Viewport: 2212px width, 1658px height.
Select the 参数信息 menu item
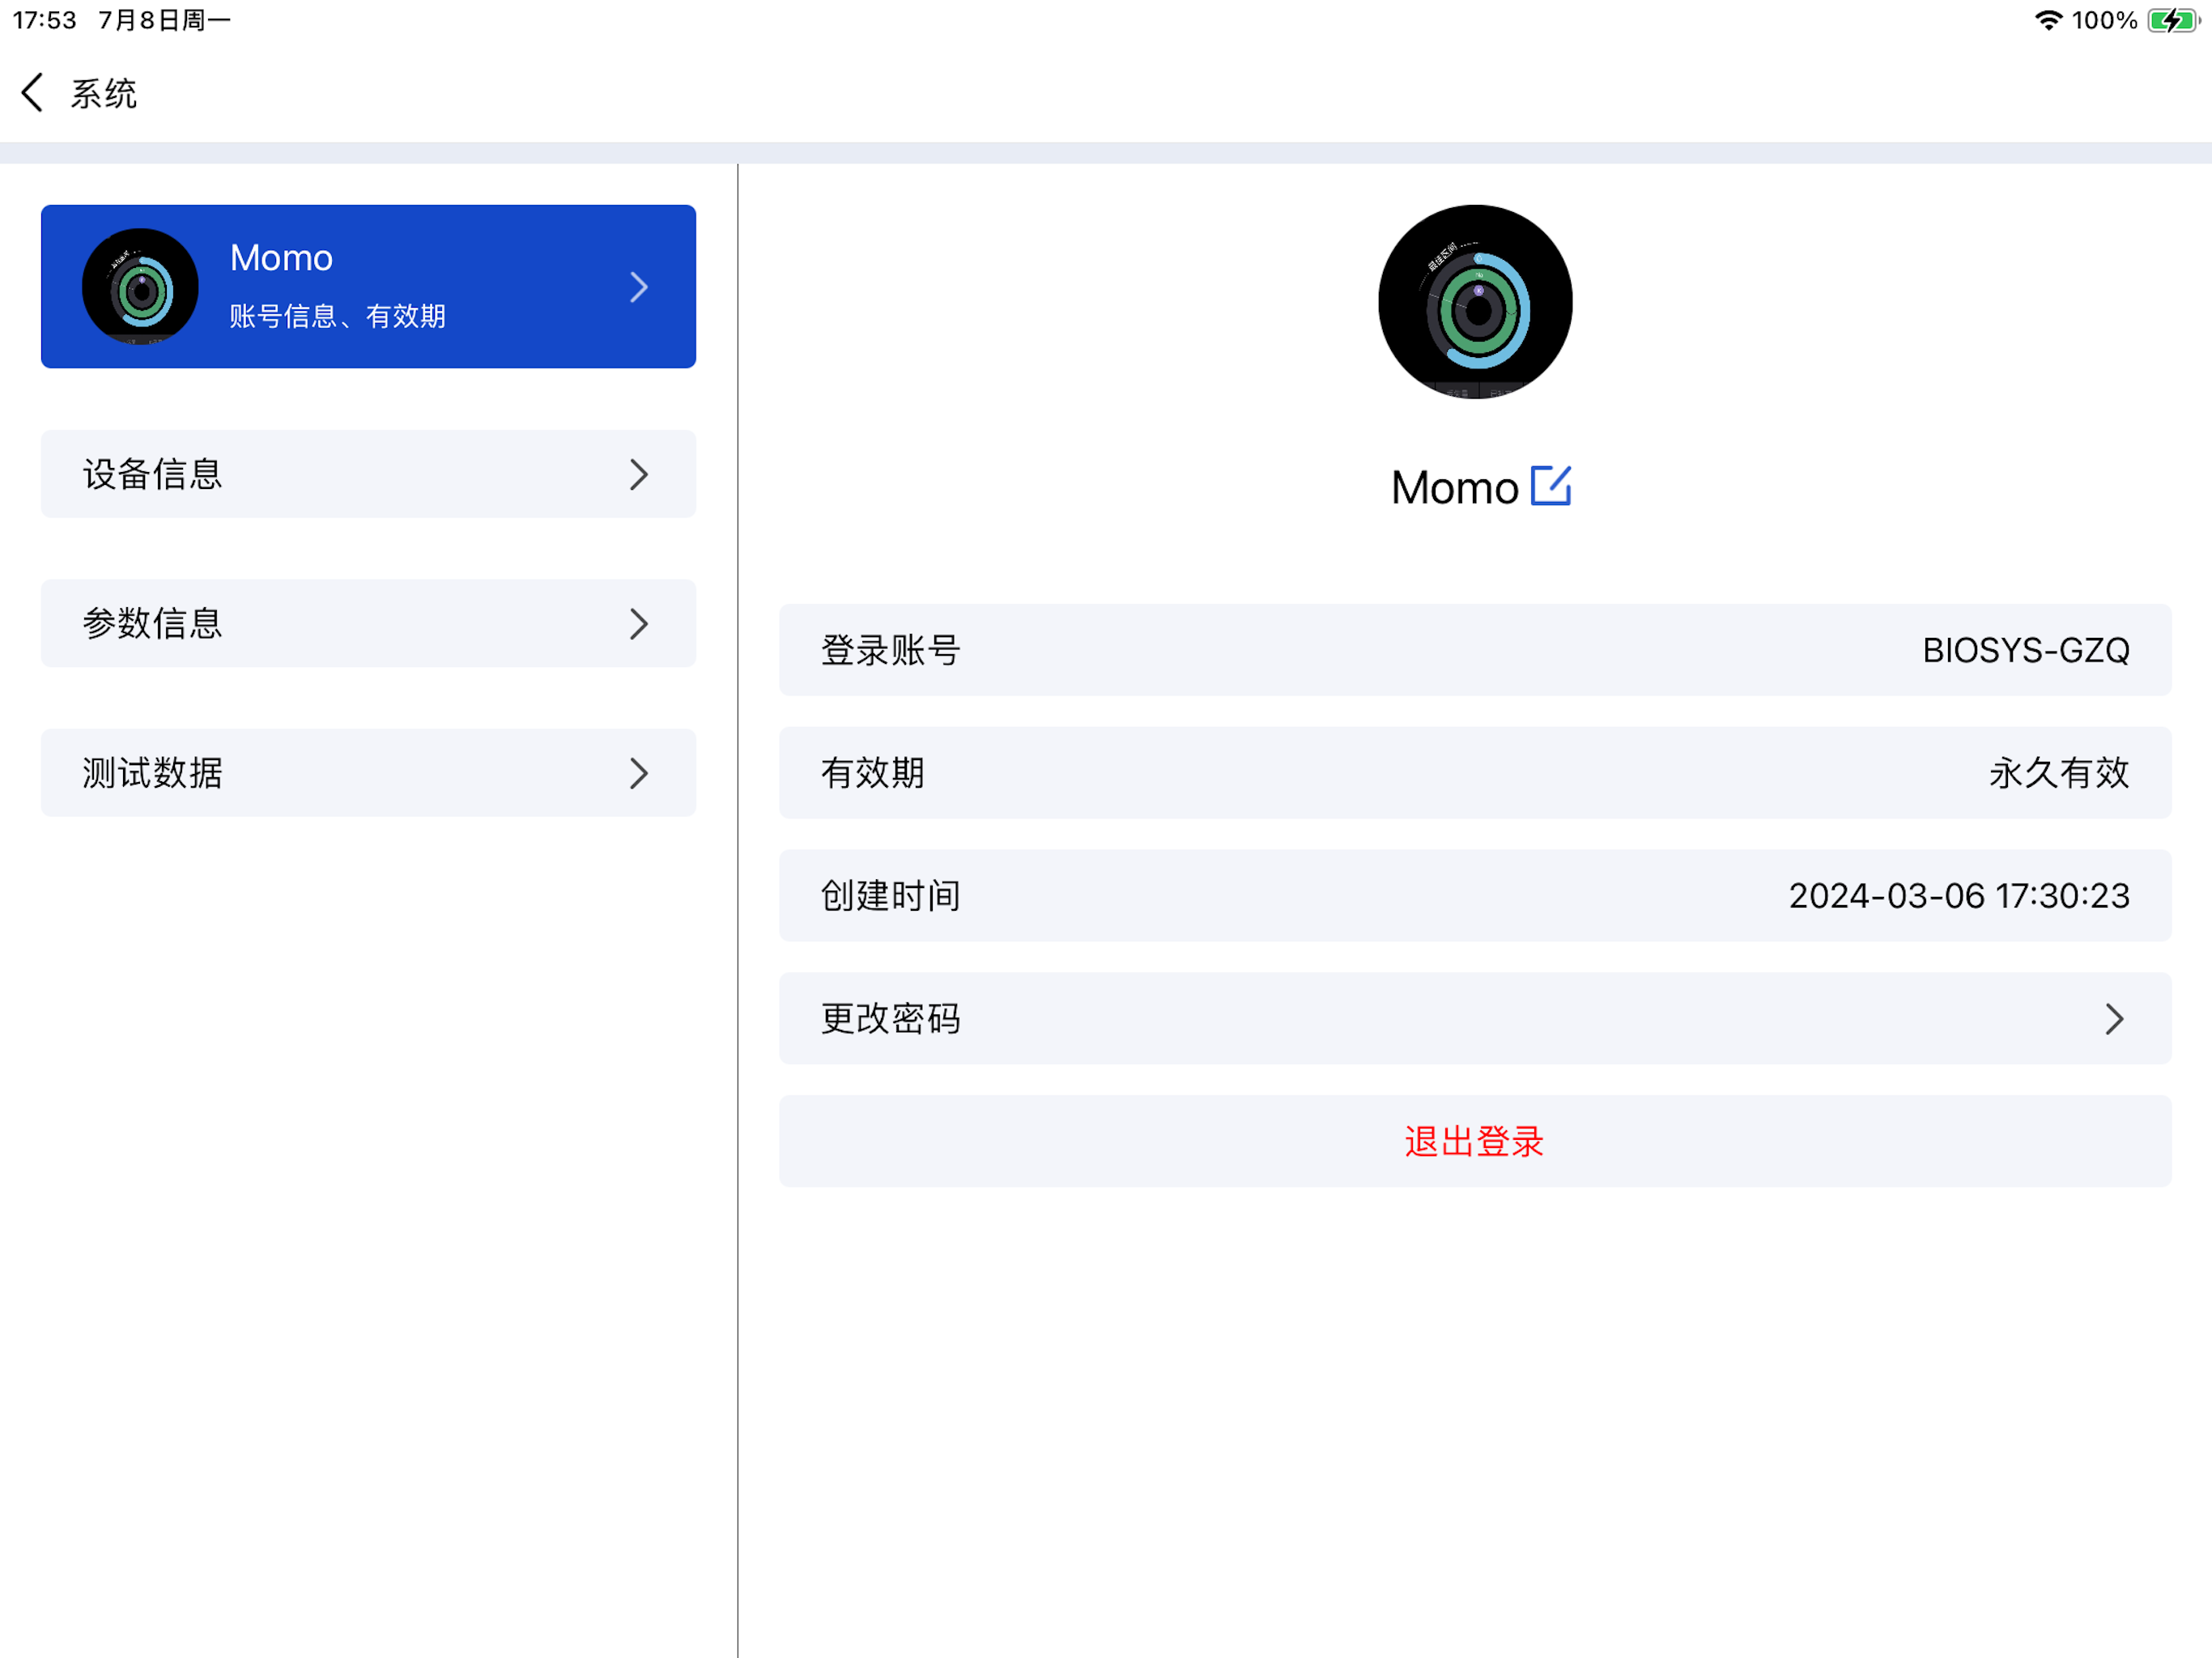pyautogui.click(x=368, y=624)
